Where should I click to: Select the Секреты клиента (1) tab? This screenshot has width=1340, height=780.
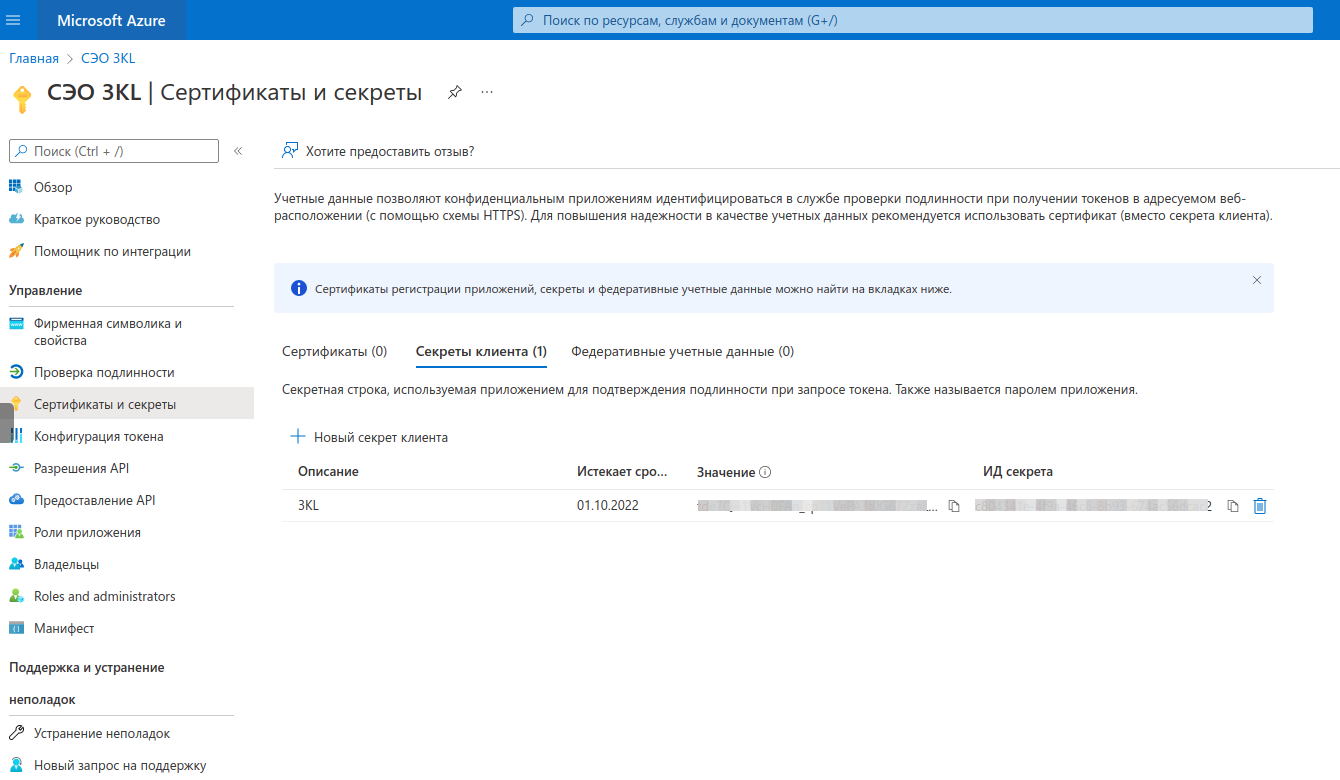point(481,351)
